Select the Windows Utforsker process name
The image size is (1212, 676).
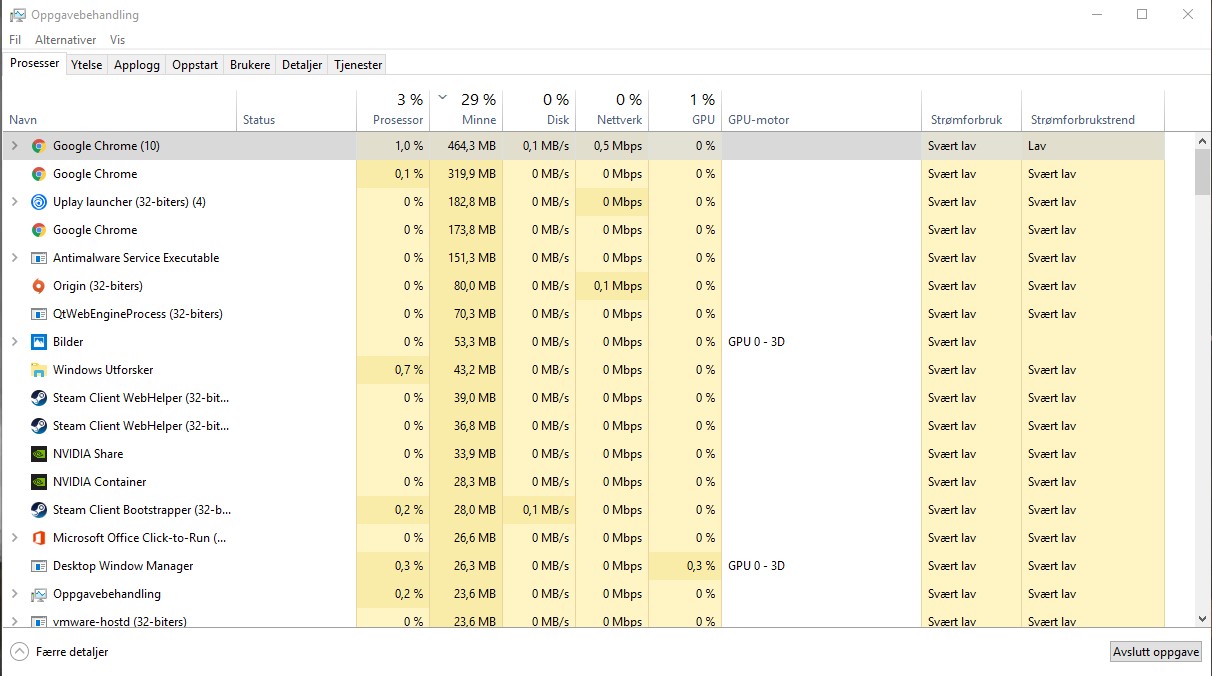[103, 370]
